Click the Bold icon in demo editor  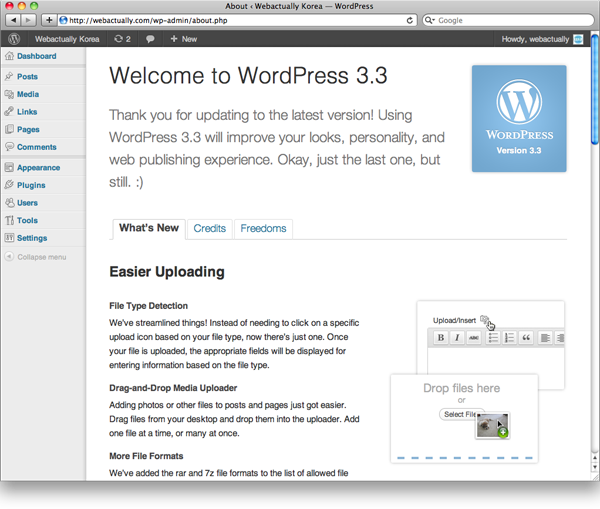[x=441, y=338]
